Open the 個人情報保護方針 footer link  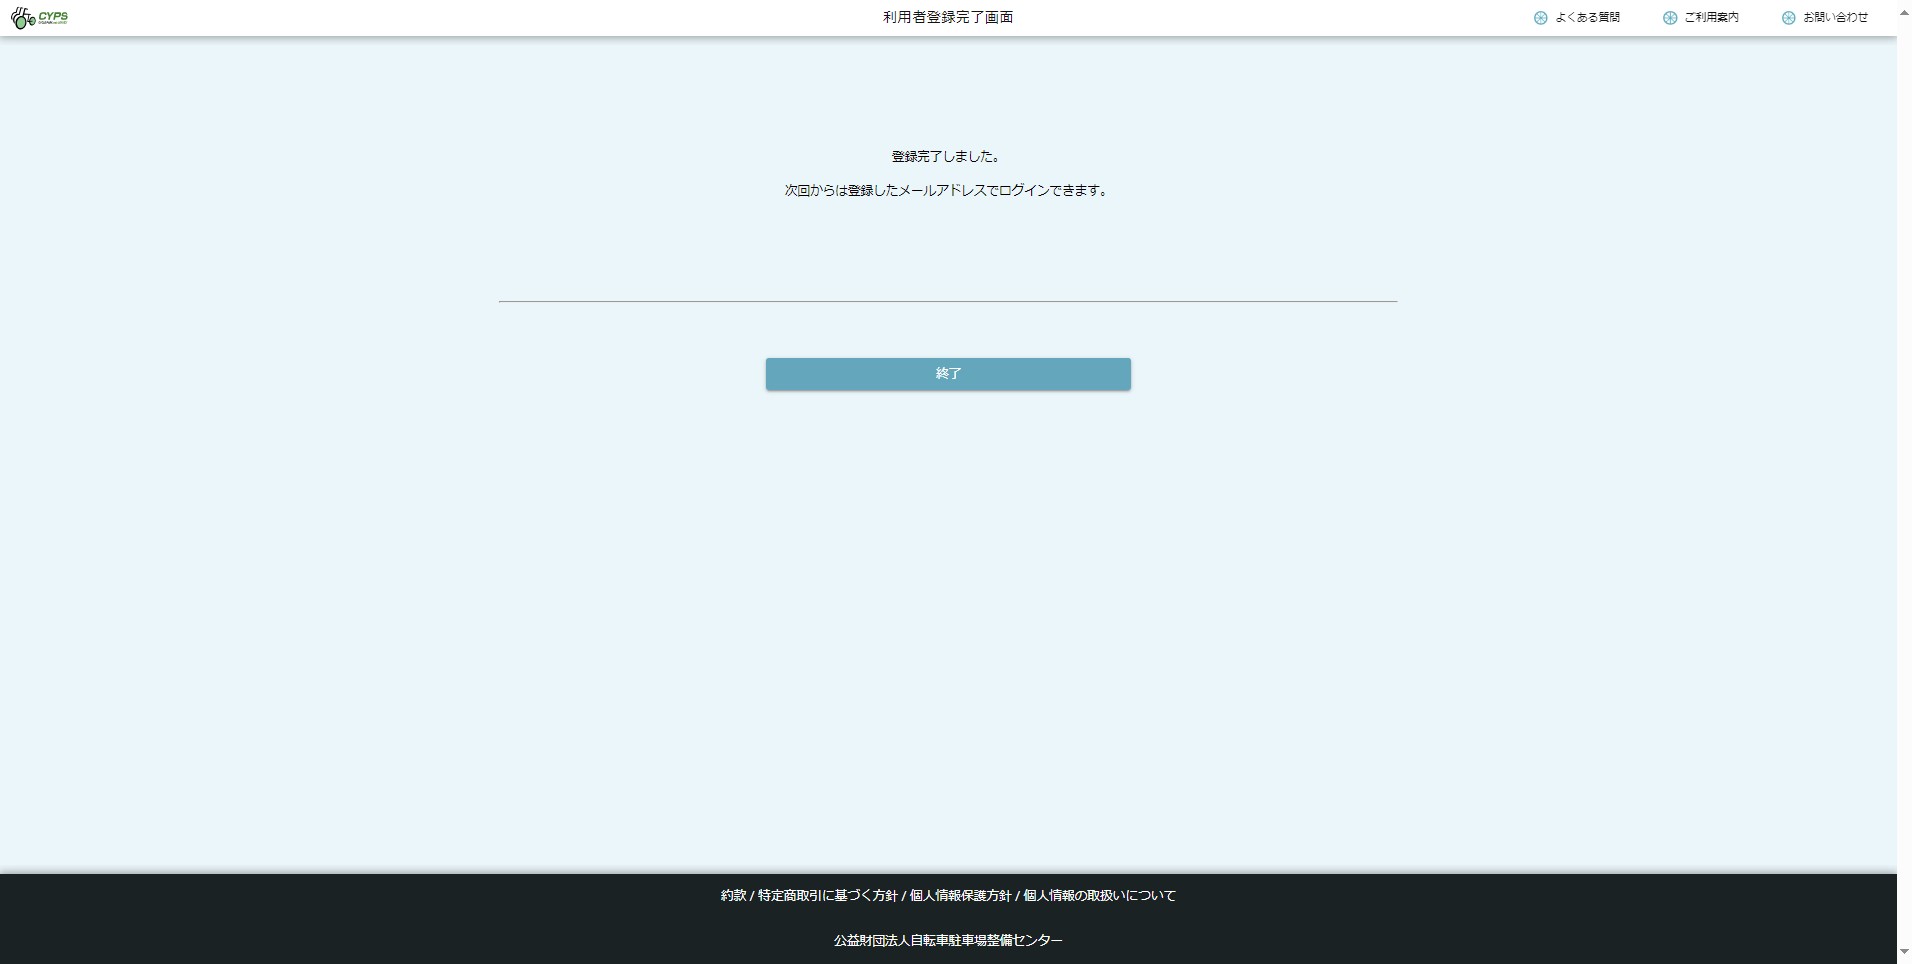tap(960, 896)
